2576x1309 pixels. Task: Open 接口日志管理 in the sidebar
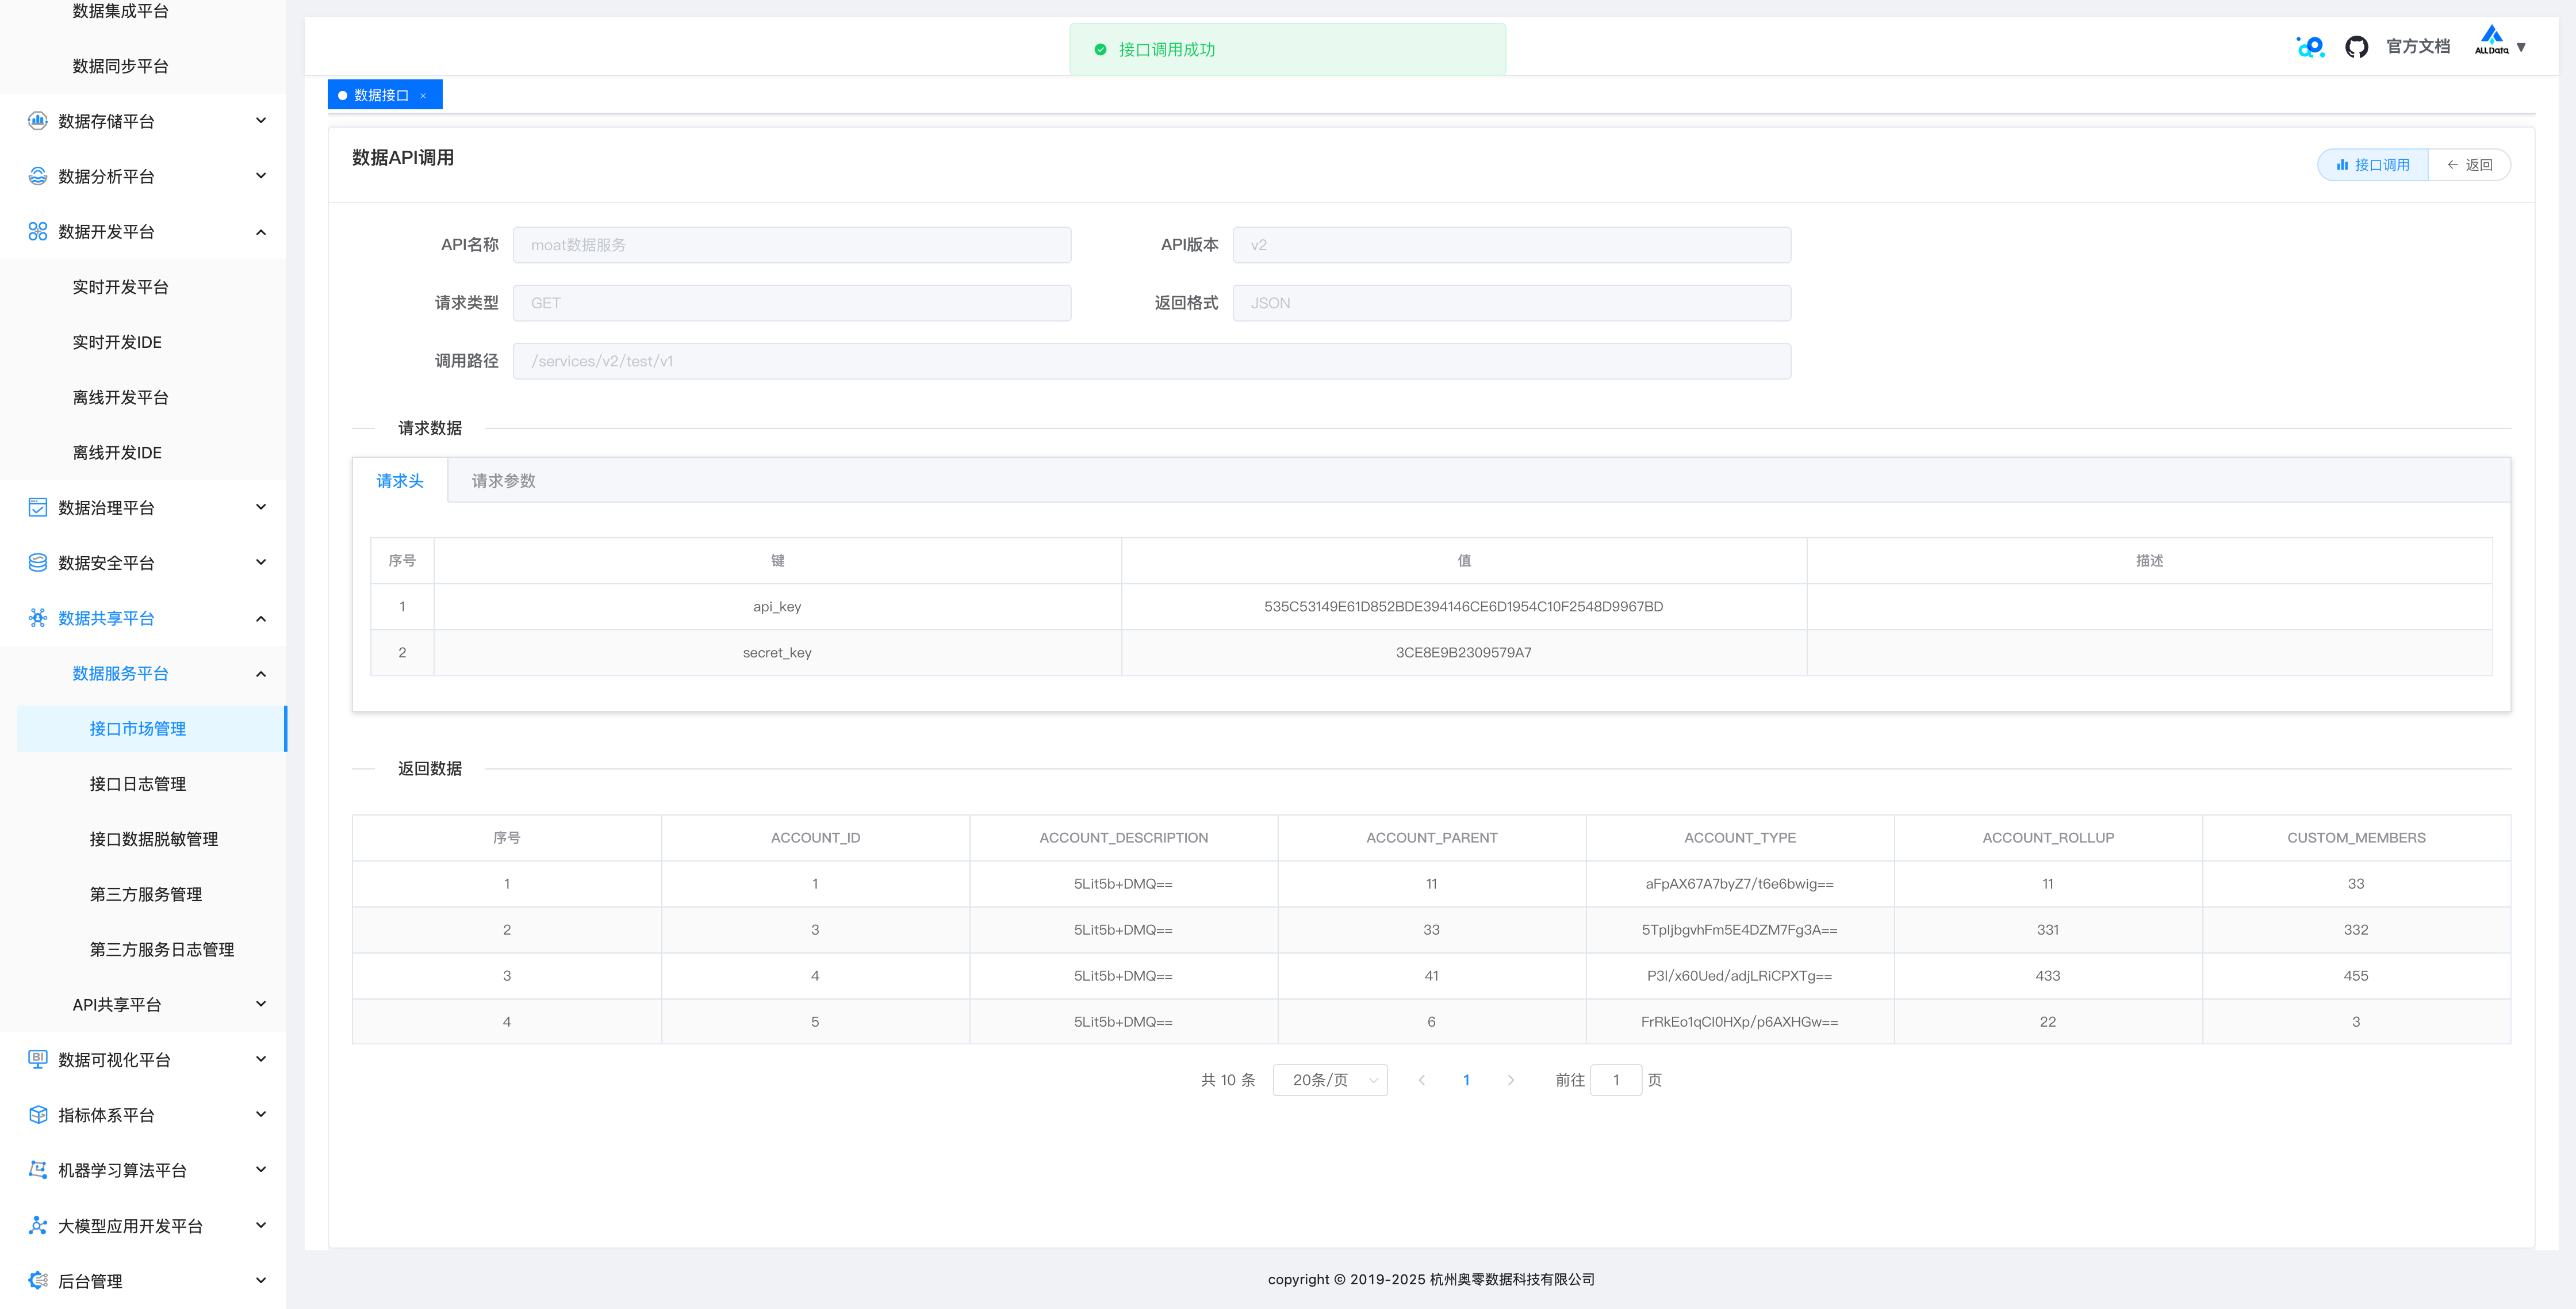(138, 784)
